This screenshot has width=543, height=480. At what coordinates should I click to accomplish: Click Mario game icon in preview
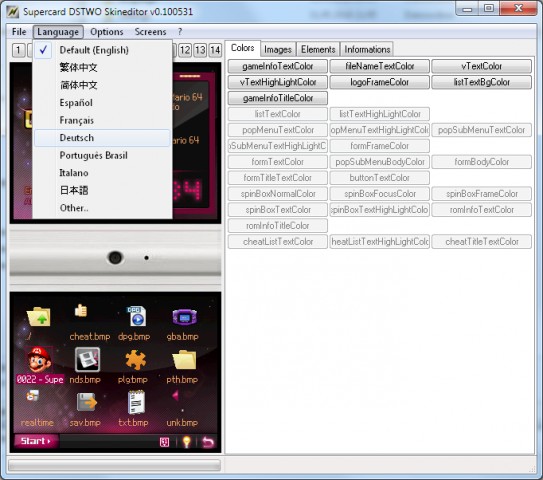(x=39, y=360)
